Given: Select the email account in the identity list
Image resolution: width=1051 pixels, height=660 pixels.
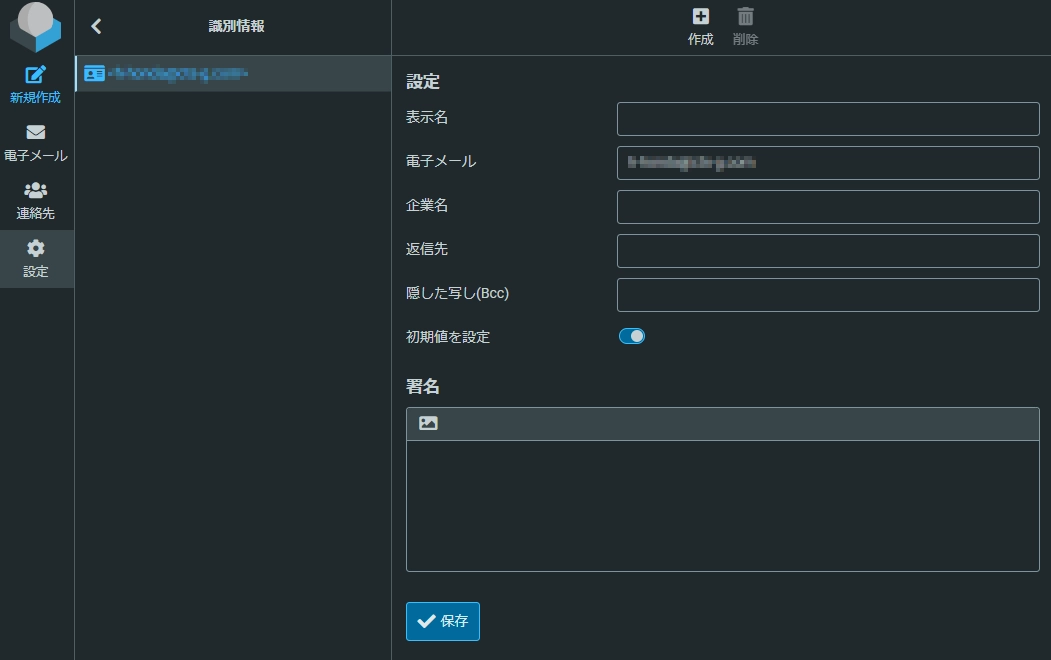Looking at the screenshot, I should point(230,73).
